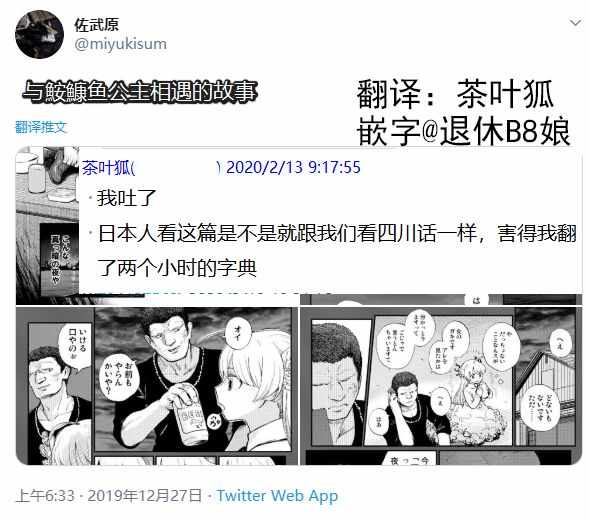
Task: Open the Twitter Web App source link
Action: 277,496
